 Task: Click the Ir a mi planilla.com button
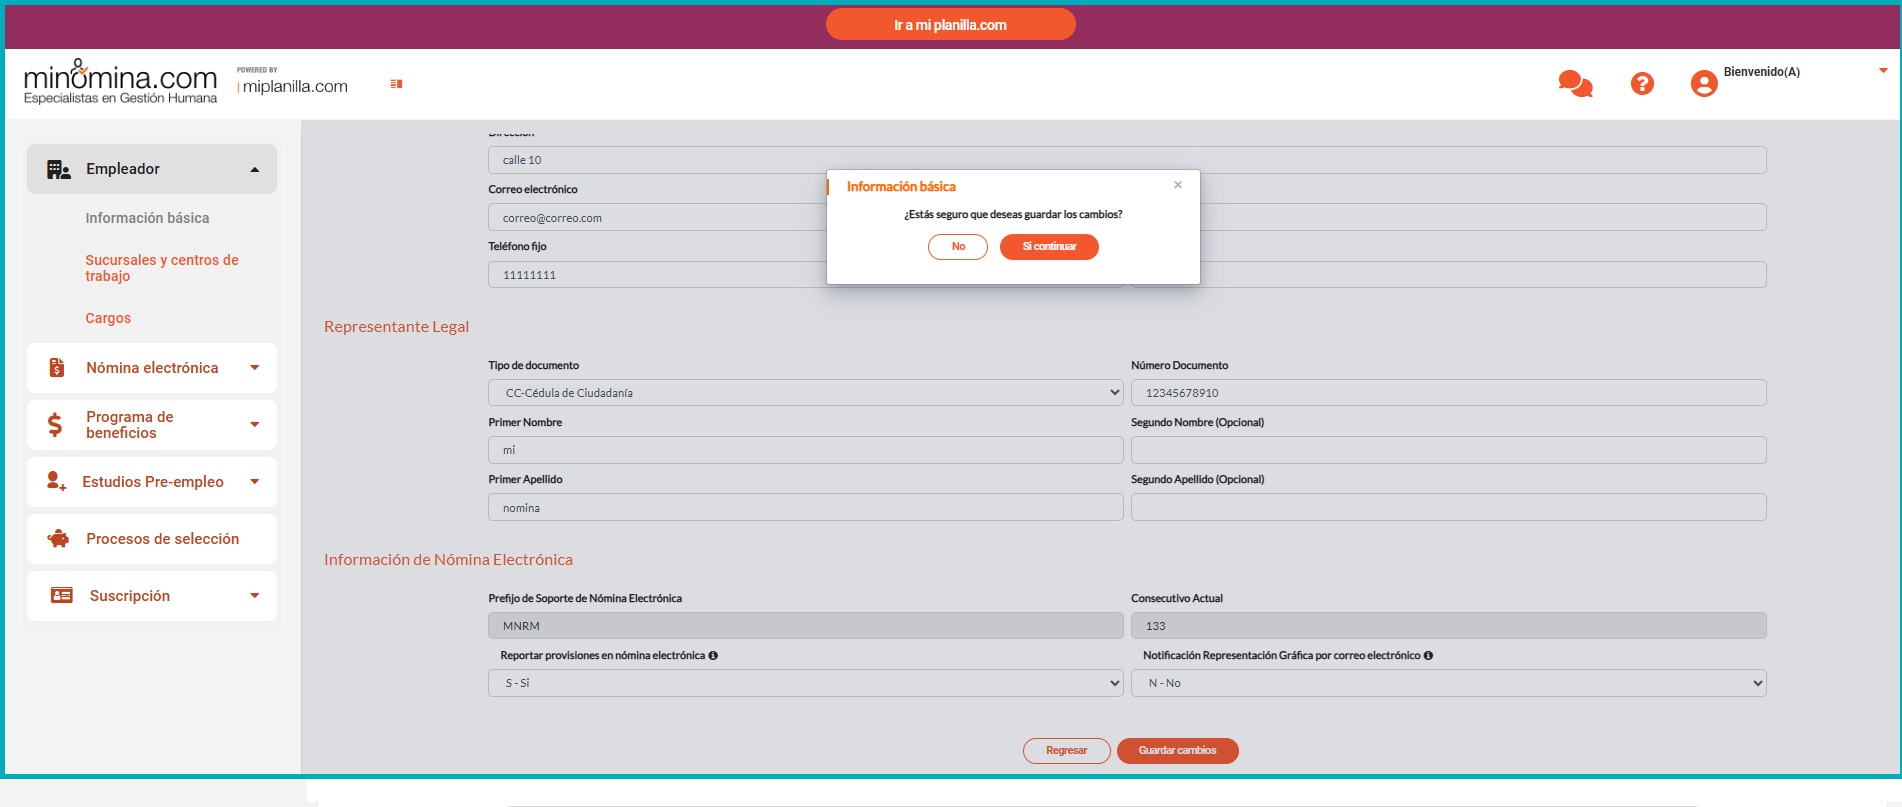point(950,25)
